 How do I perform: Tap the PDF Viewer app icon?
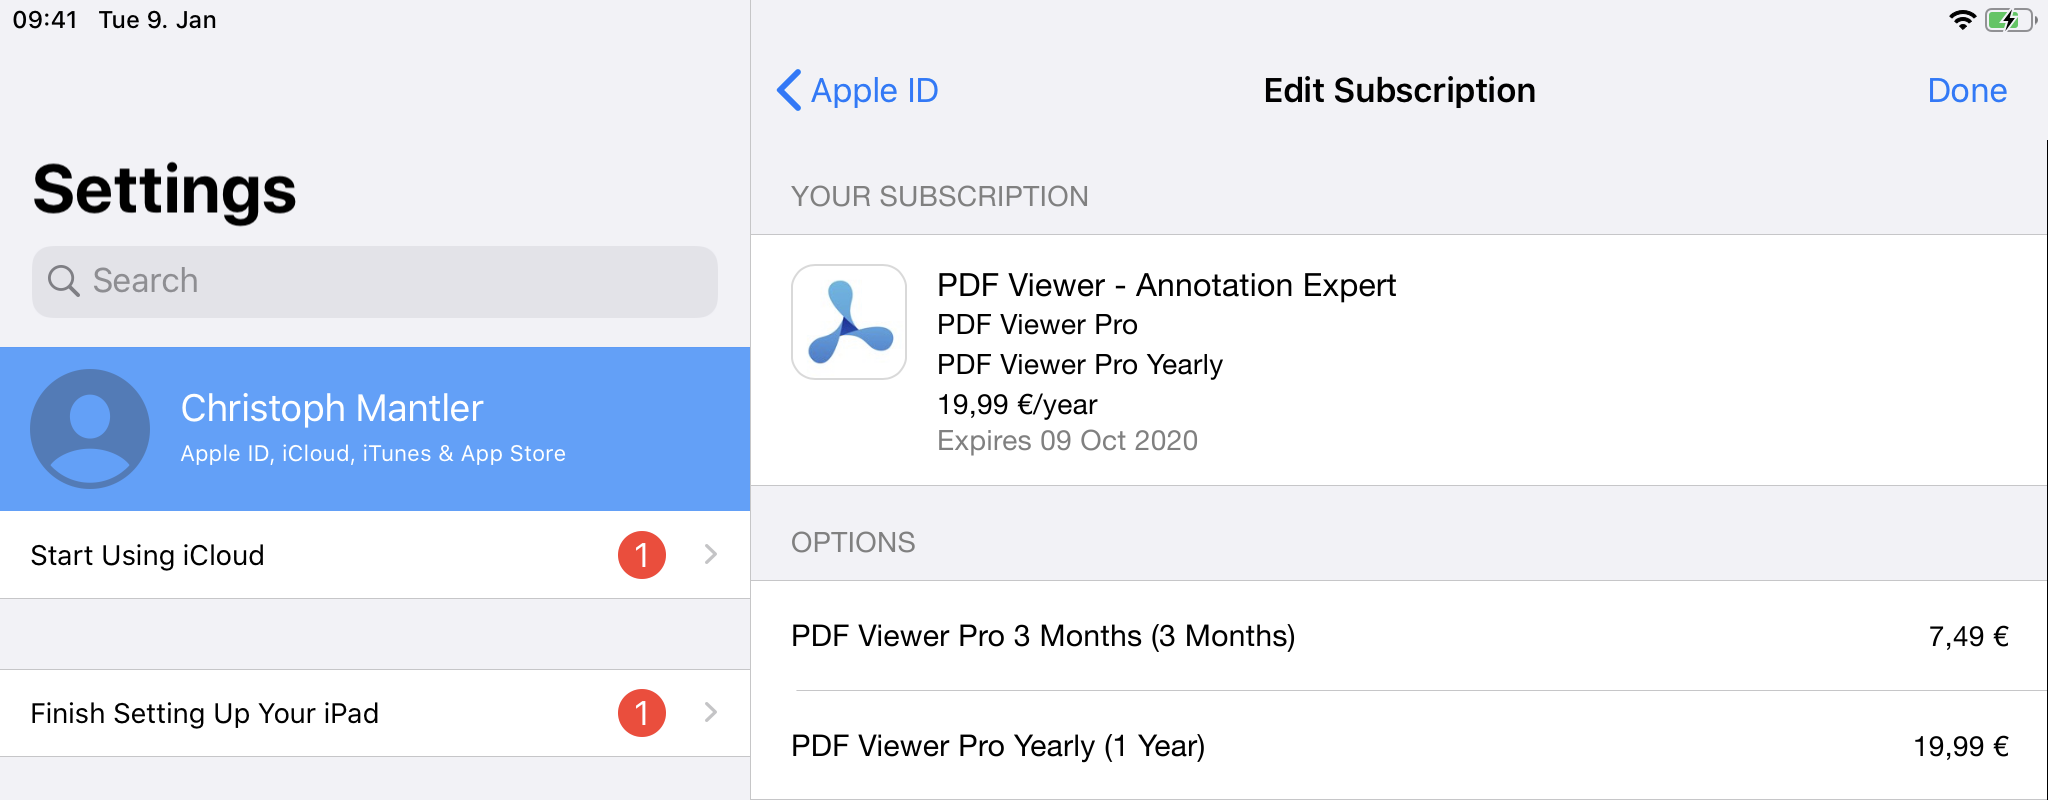(849, 322)
